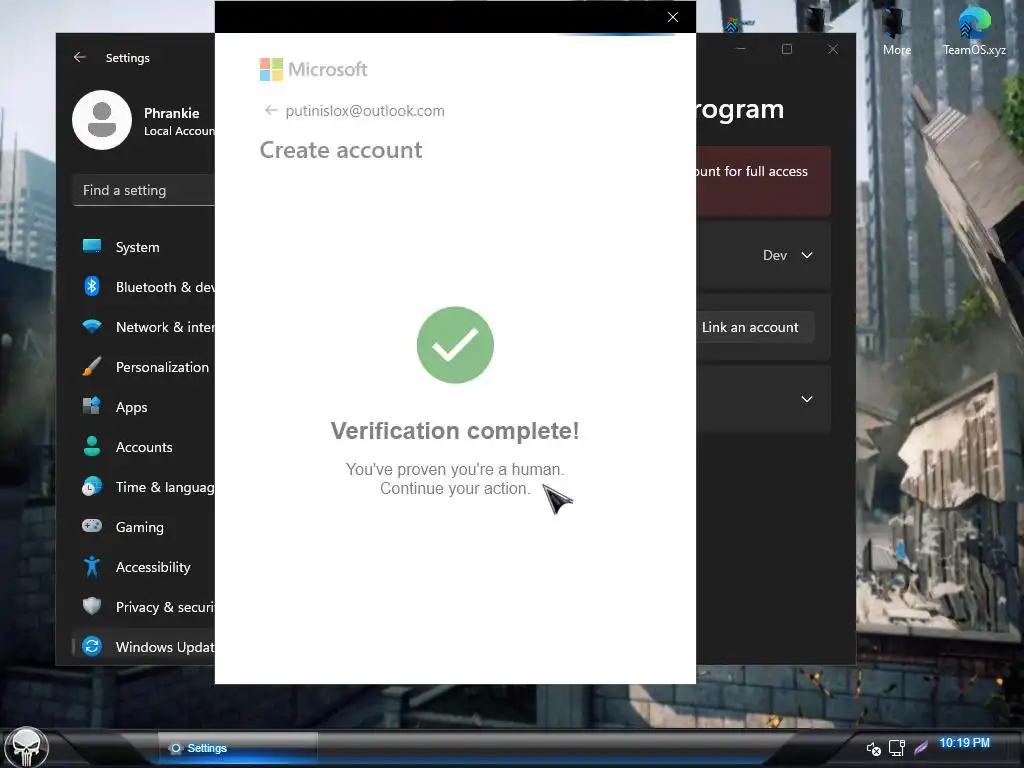Click the muted volume tray icon

tap(873, 748)
